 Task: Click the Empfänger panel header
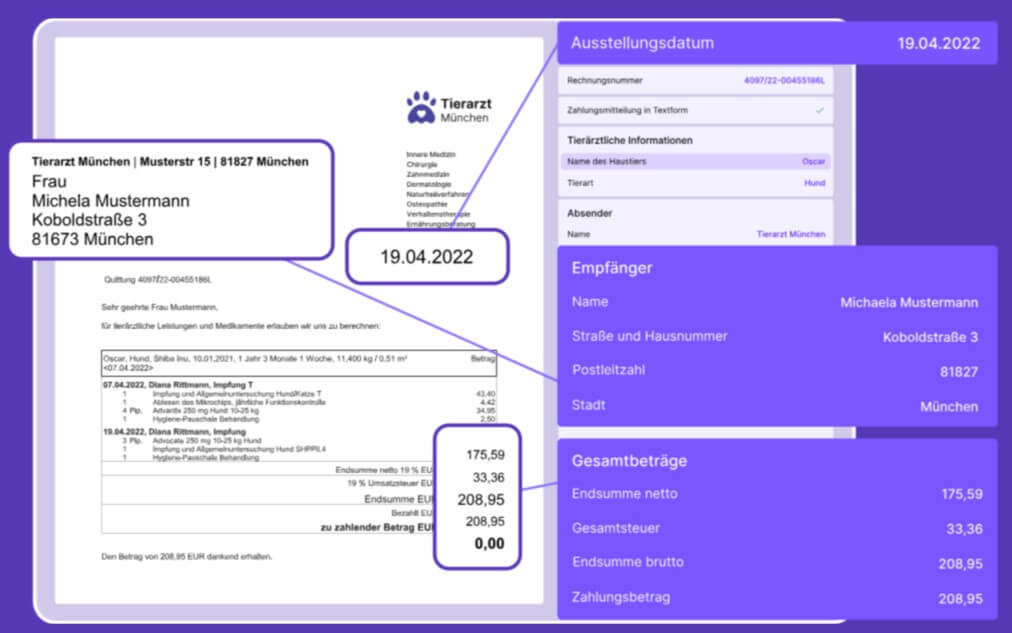tap(613, 268)
